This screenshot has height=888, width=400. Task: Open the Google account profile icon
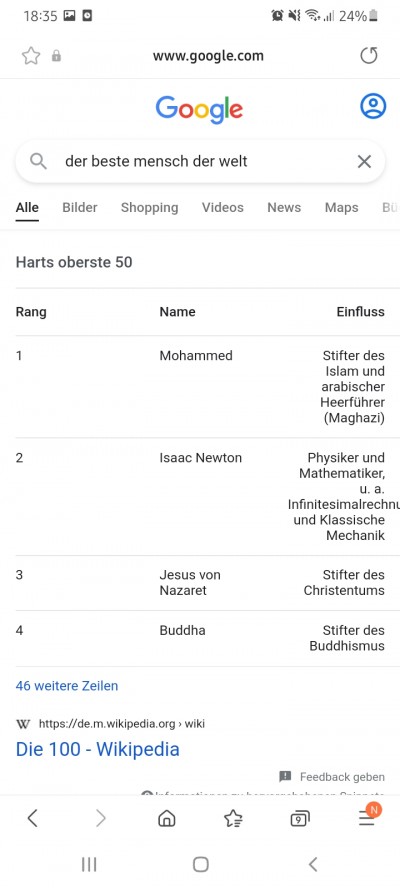tap(373, 106)
